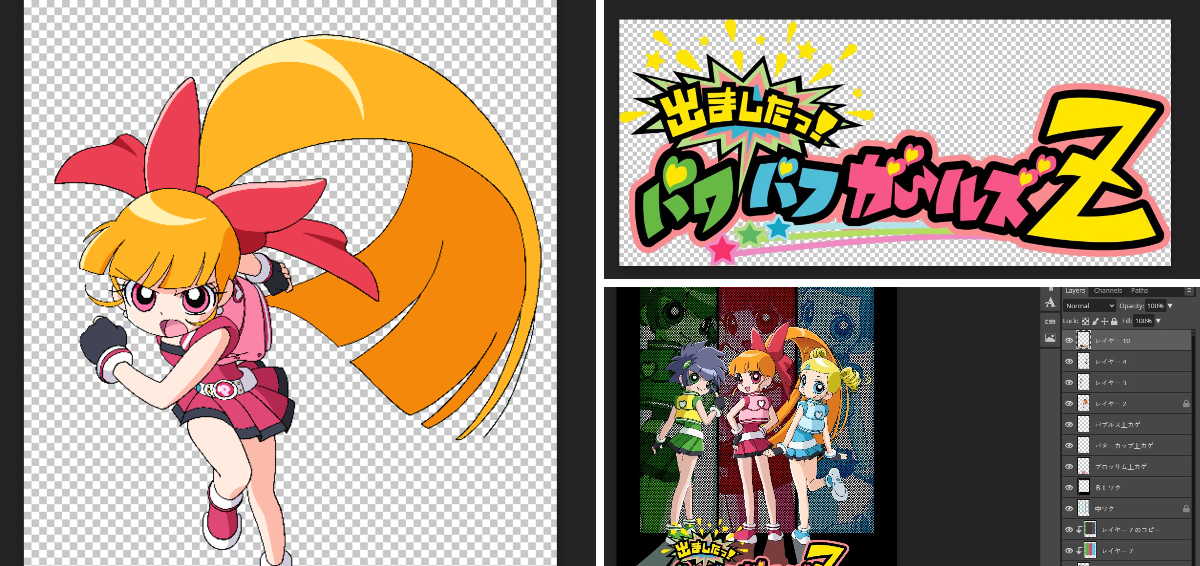Image resolution: width=1200 pixels, height=566 pixels.
Task: Switch to the Layers tab
Action: click(x=1075, y=291)
